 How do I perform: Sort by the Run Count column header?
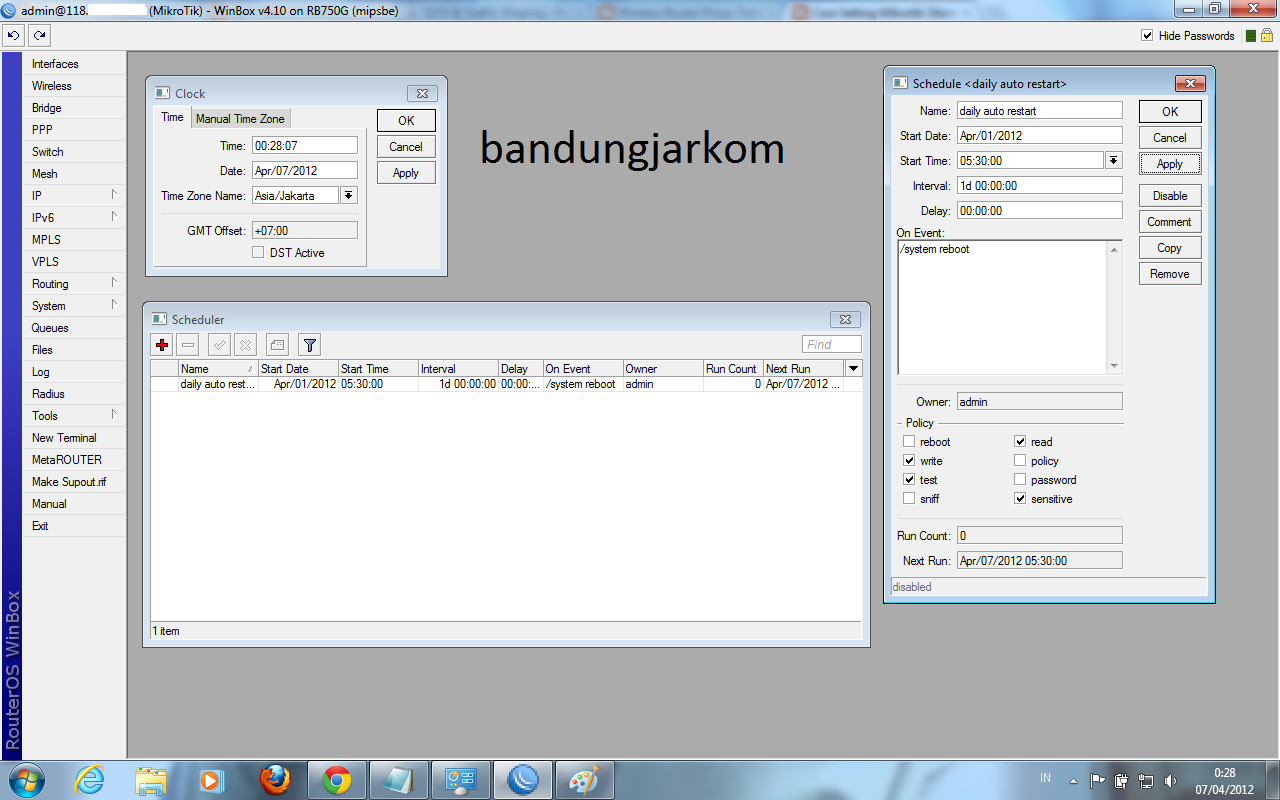[x=733, y=369]
